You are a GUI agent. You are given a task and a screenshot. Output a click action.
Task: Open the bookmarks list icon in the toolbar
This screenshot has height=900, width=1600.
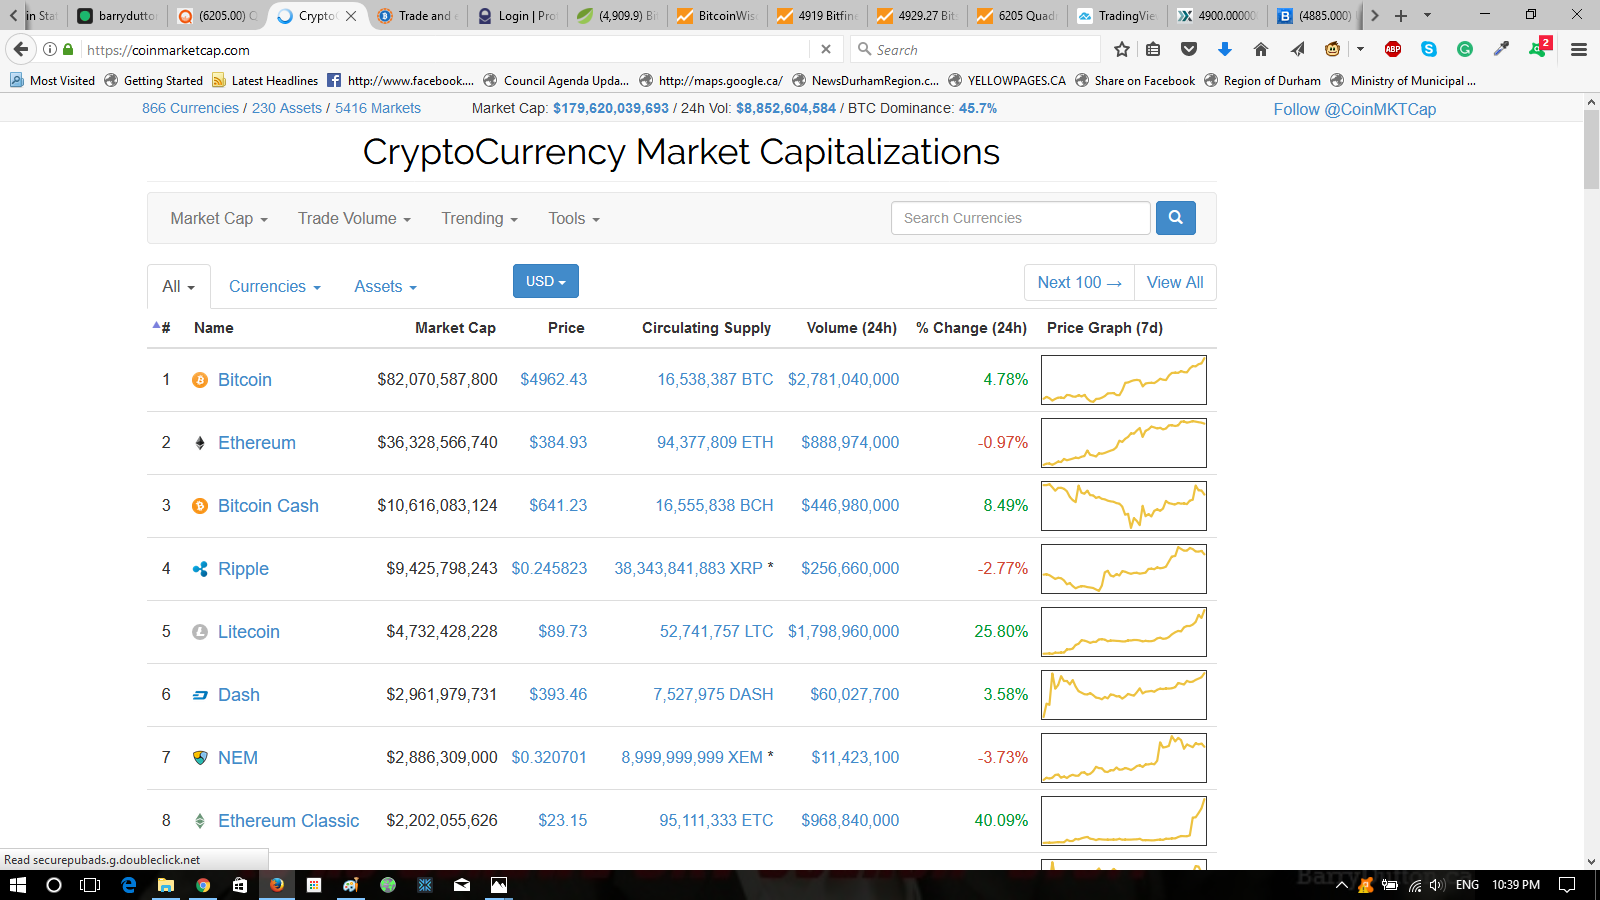pyautogui.click(x=1153, y=49)
